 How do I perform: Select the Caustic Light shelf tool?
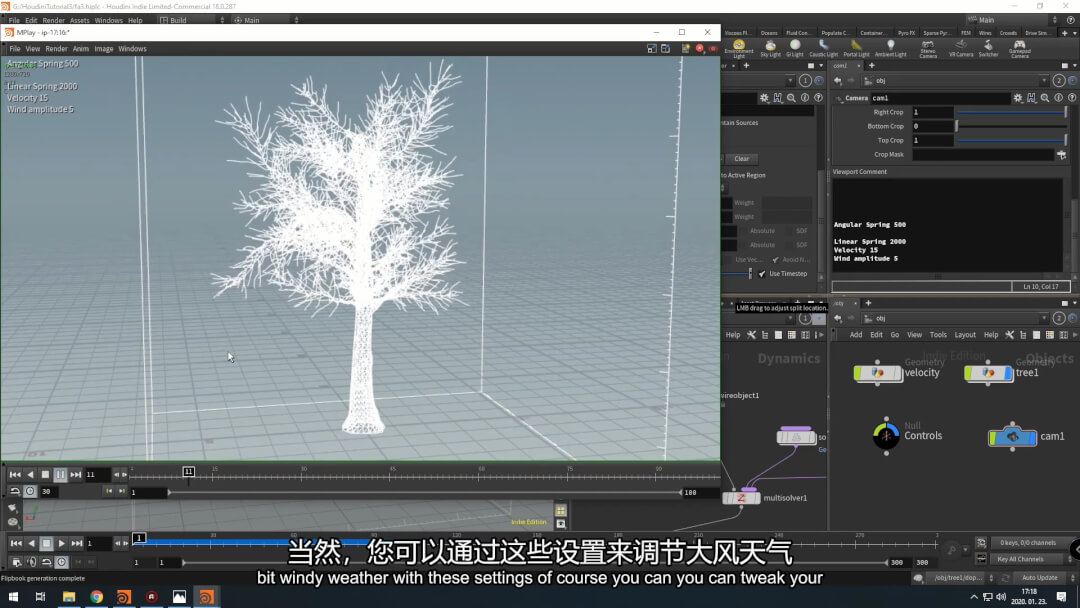(x=823, y=48)
